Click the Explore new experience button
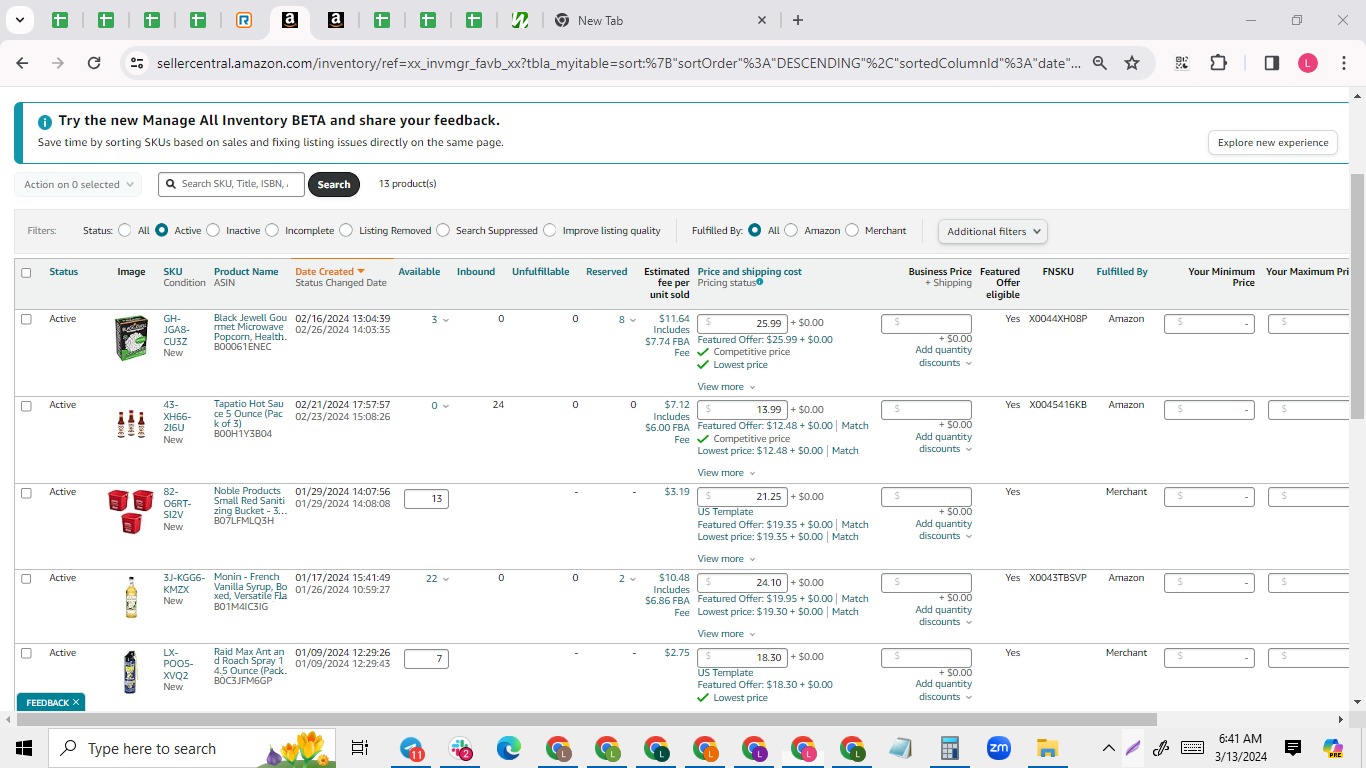This screenshot has height=768, width=1366. (1273, 142)
